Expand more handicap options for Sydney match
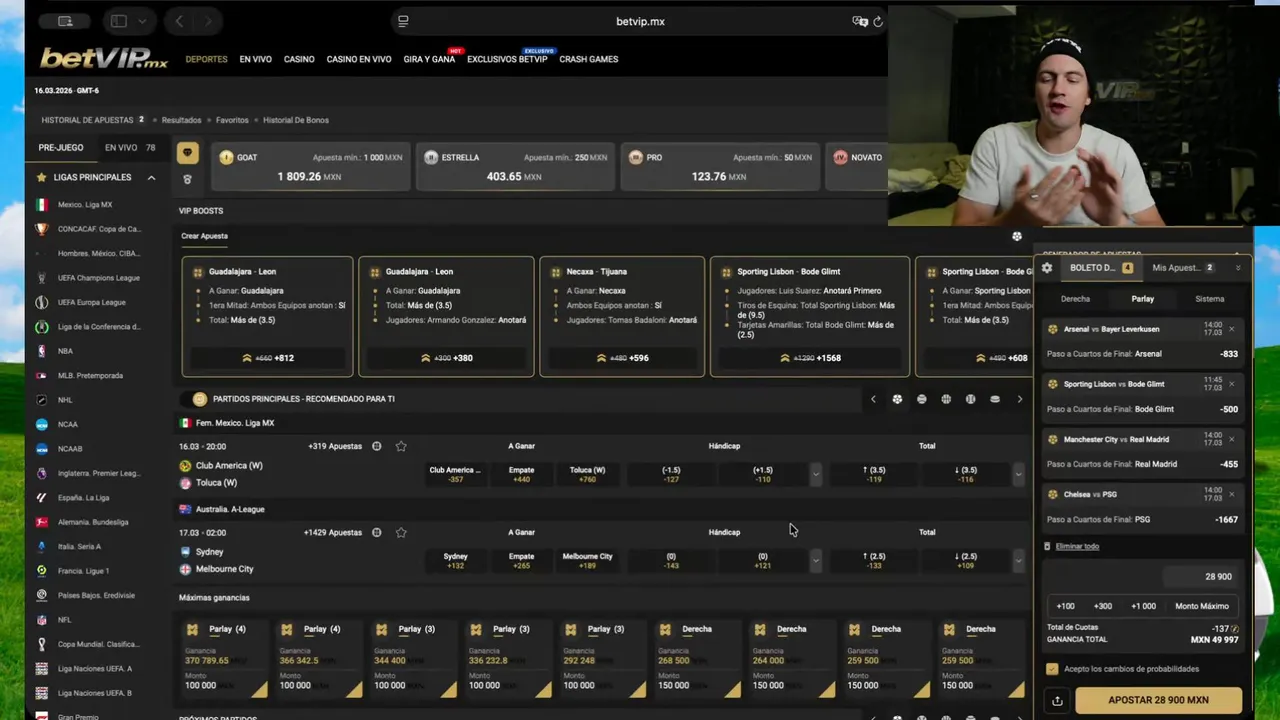Image resolution: width=1280 pixels, height=720 pixels. coord(815,561)
